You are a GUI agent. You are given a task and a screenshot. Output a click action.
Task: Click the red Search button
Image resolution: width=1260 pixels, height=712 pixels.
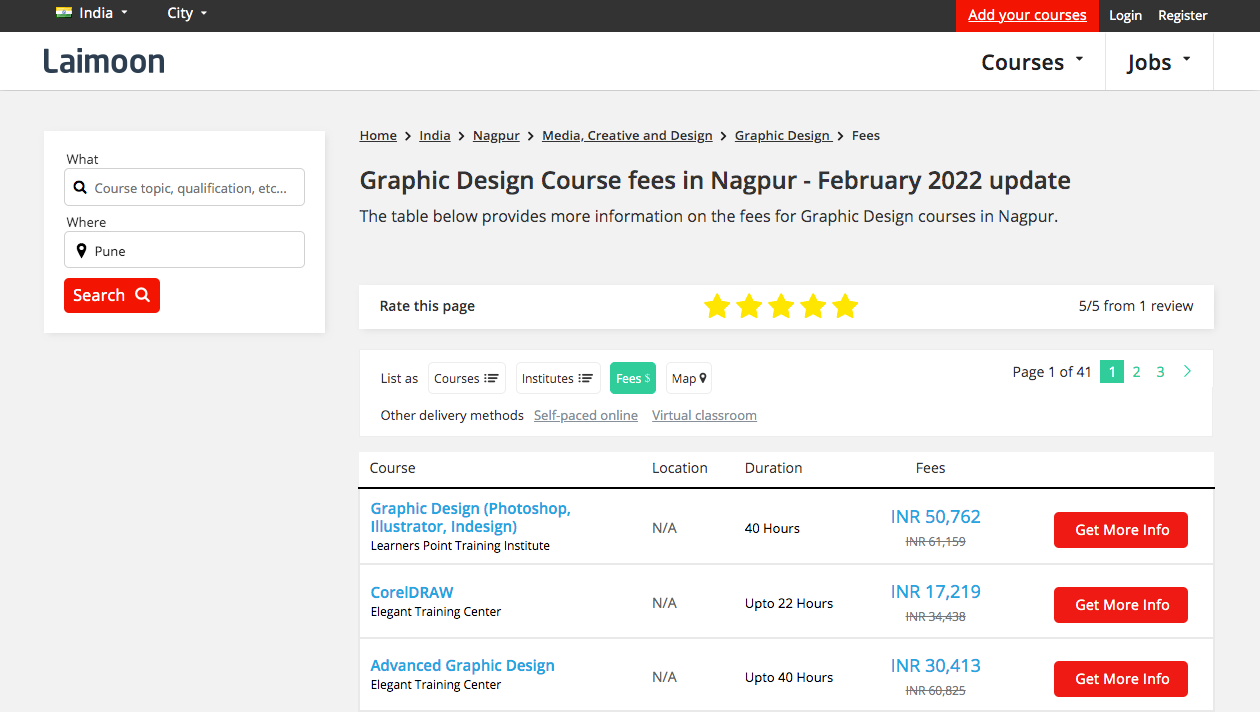pyautogui.click(x=111, y=295)
